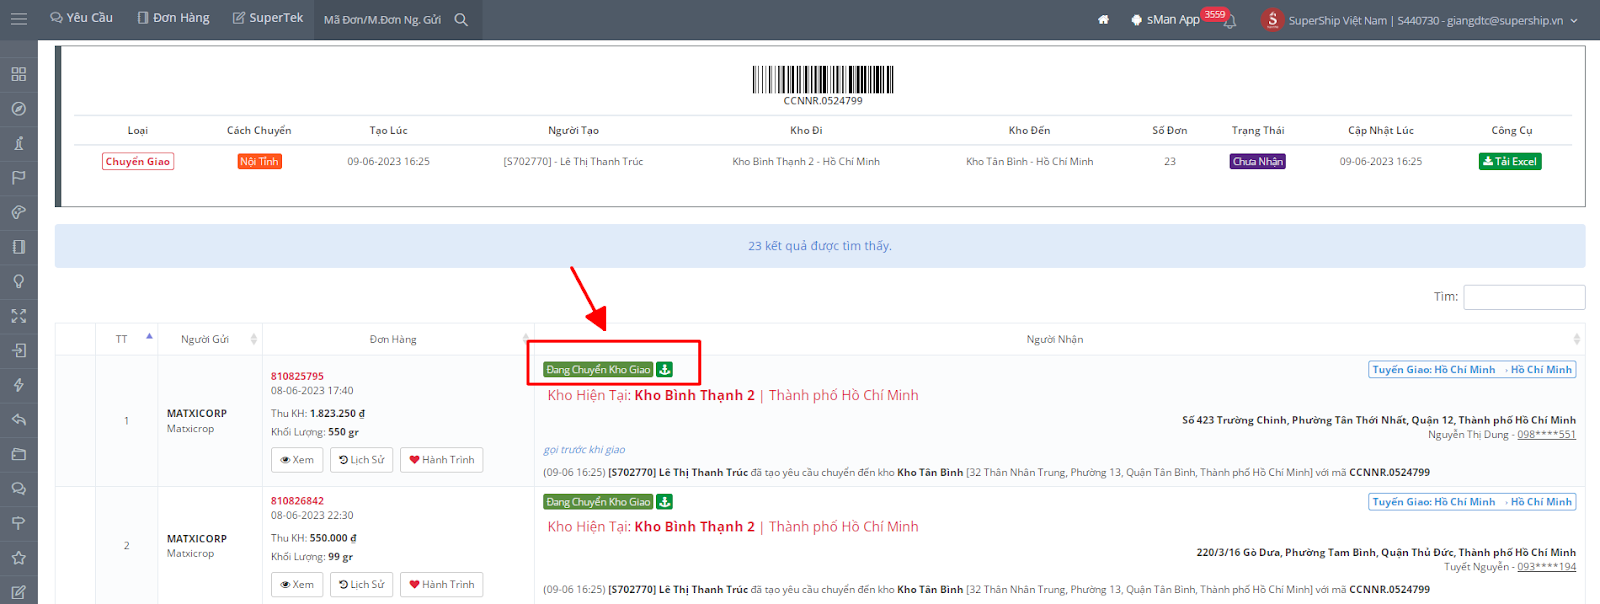Click the red SuperShip avatar logo
The width and height of the screenshot is (1600, 604).
[1272, 20]
